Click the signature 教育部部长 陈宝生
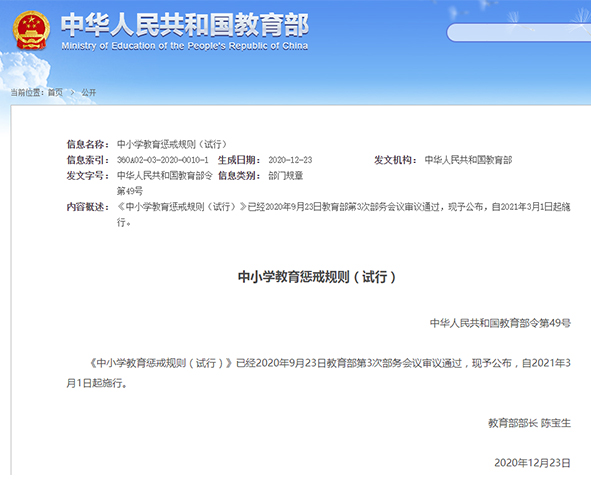 click(529, 423)
